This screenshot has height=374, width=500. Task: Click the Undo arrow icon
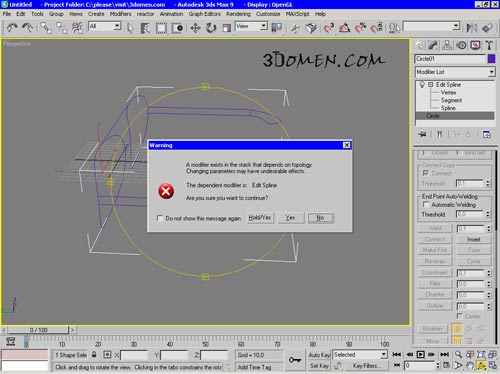(12, 28)
